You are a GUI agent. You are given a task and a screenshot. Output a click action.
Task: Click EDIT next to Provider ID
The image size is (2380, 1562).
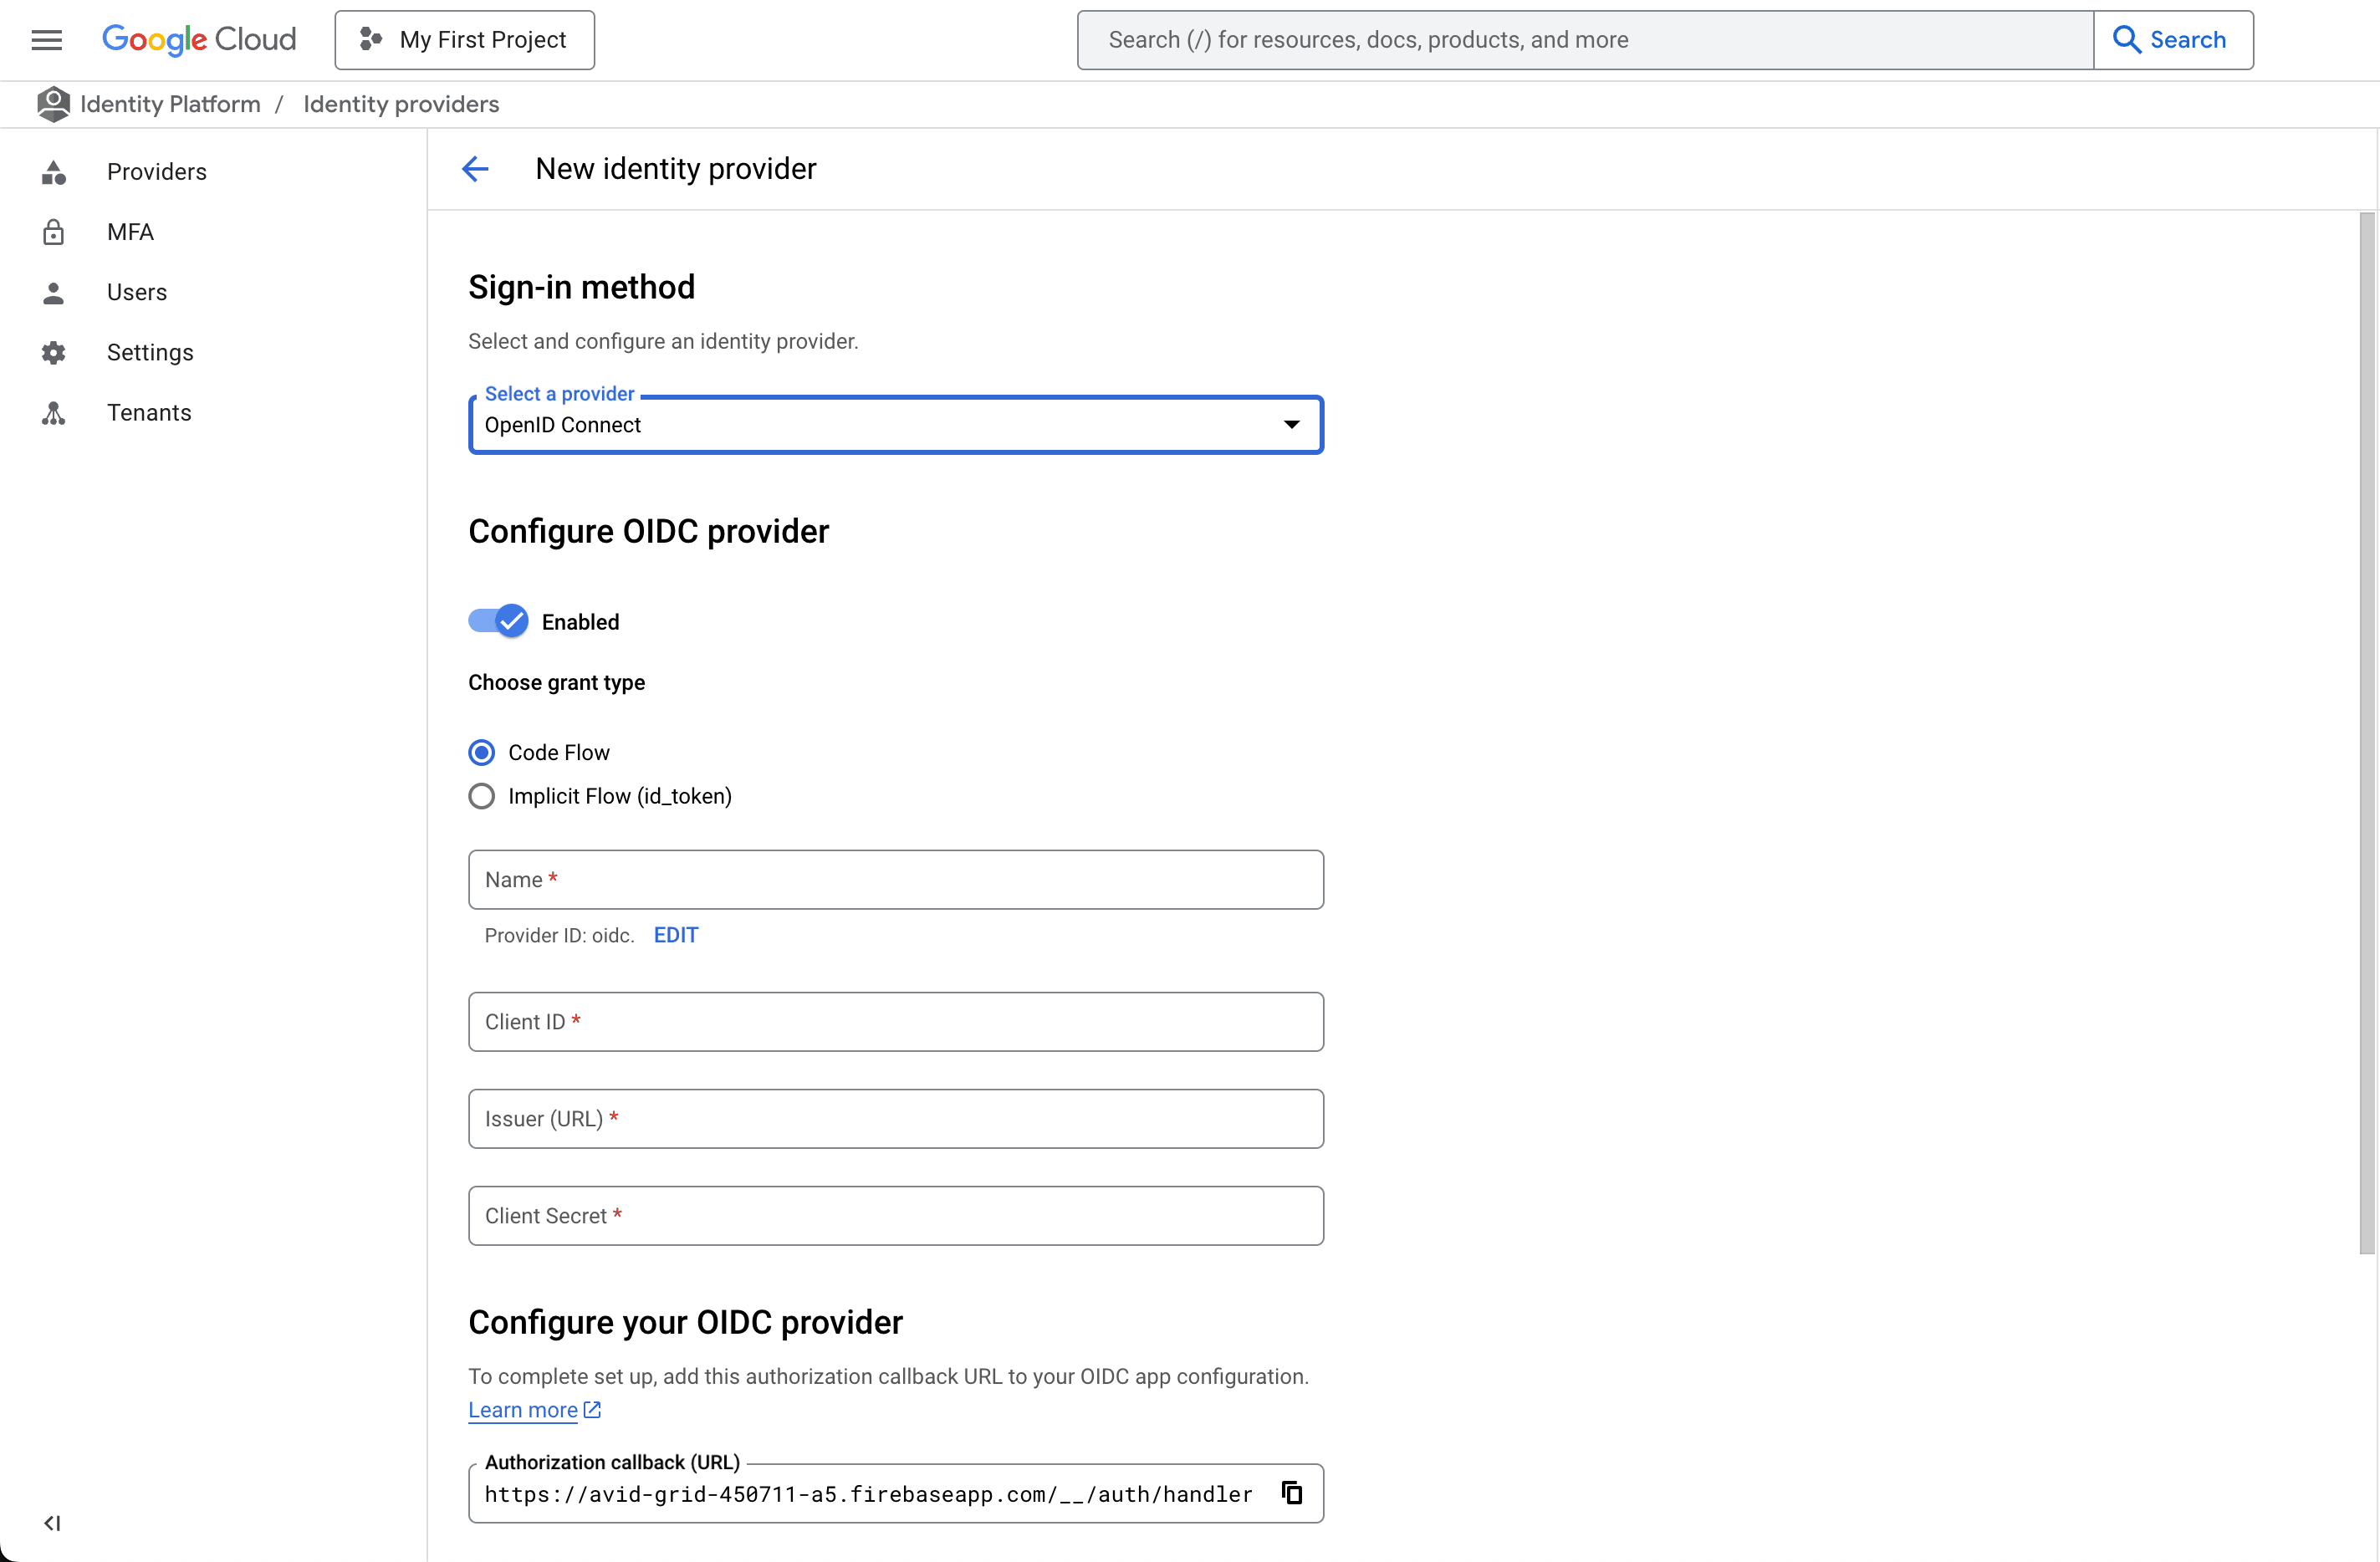(x=676, y=935)
